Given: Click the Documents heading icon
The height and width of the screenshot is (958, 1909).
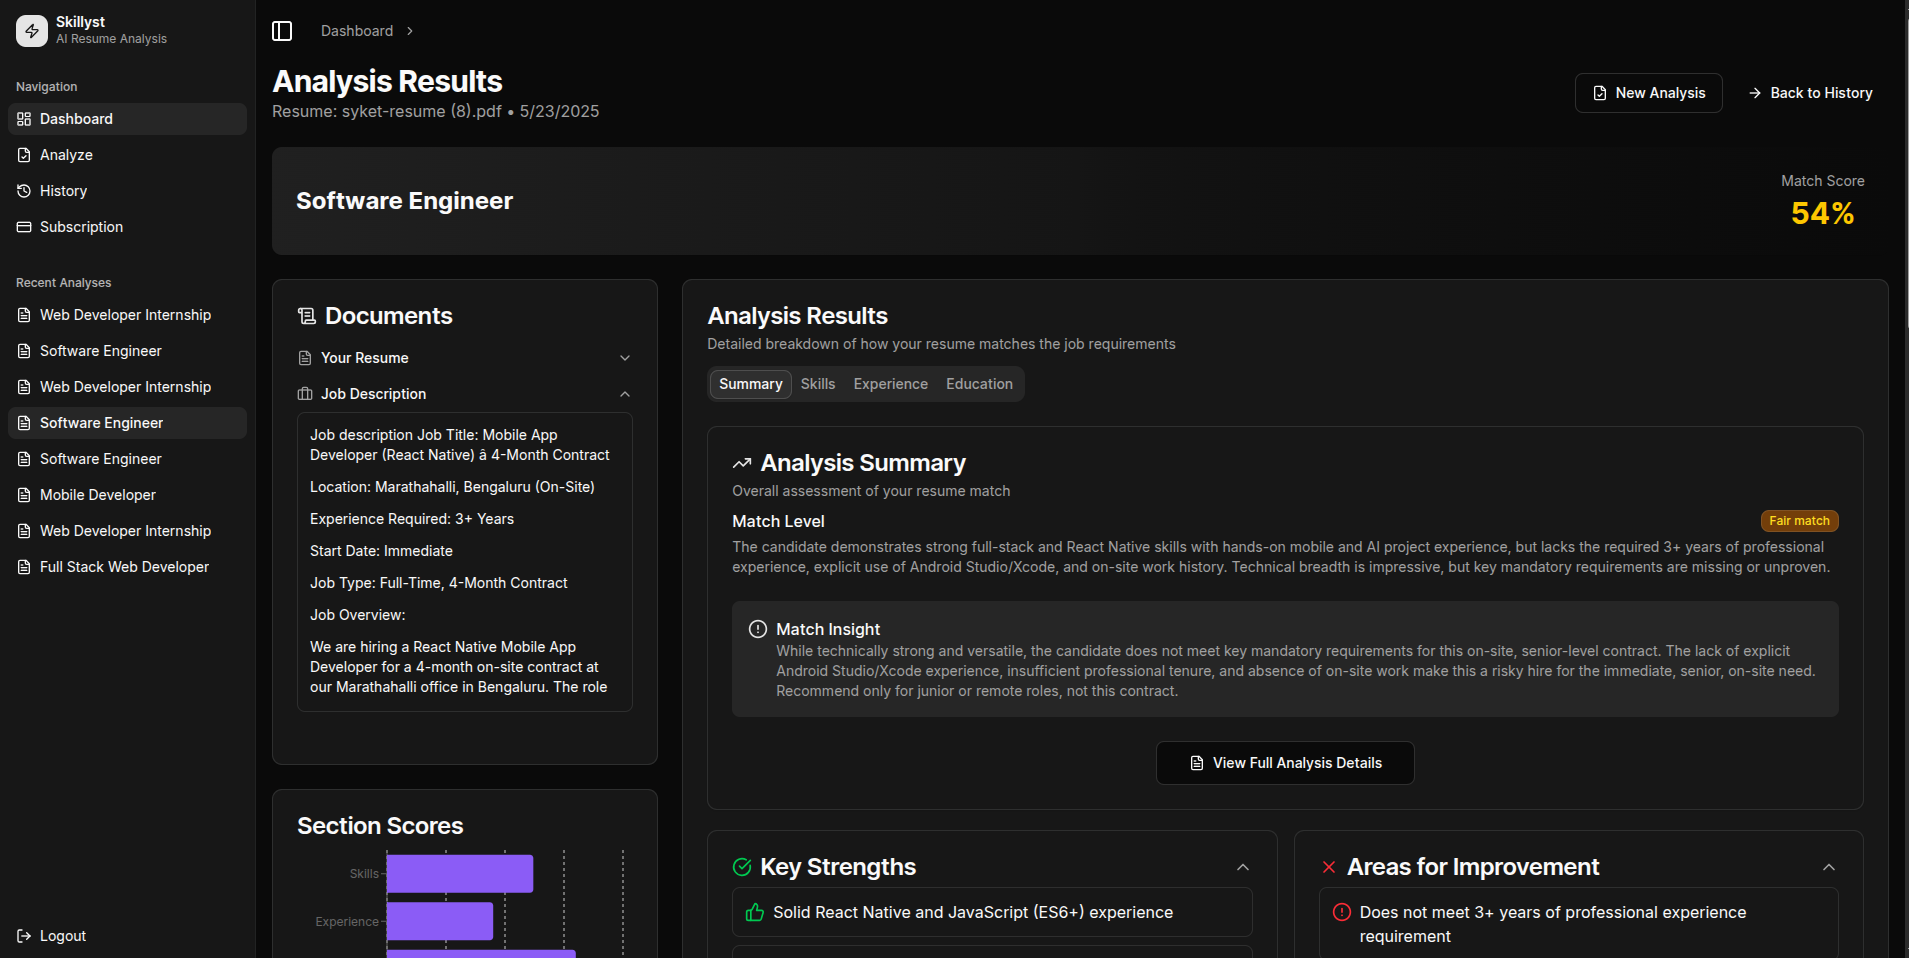Looking at the screenshot, I should [307, 316].
